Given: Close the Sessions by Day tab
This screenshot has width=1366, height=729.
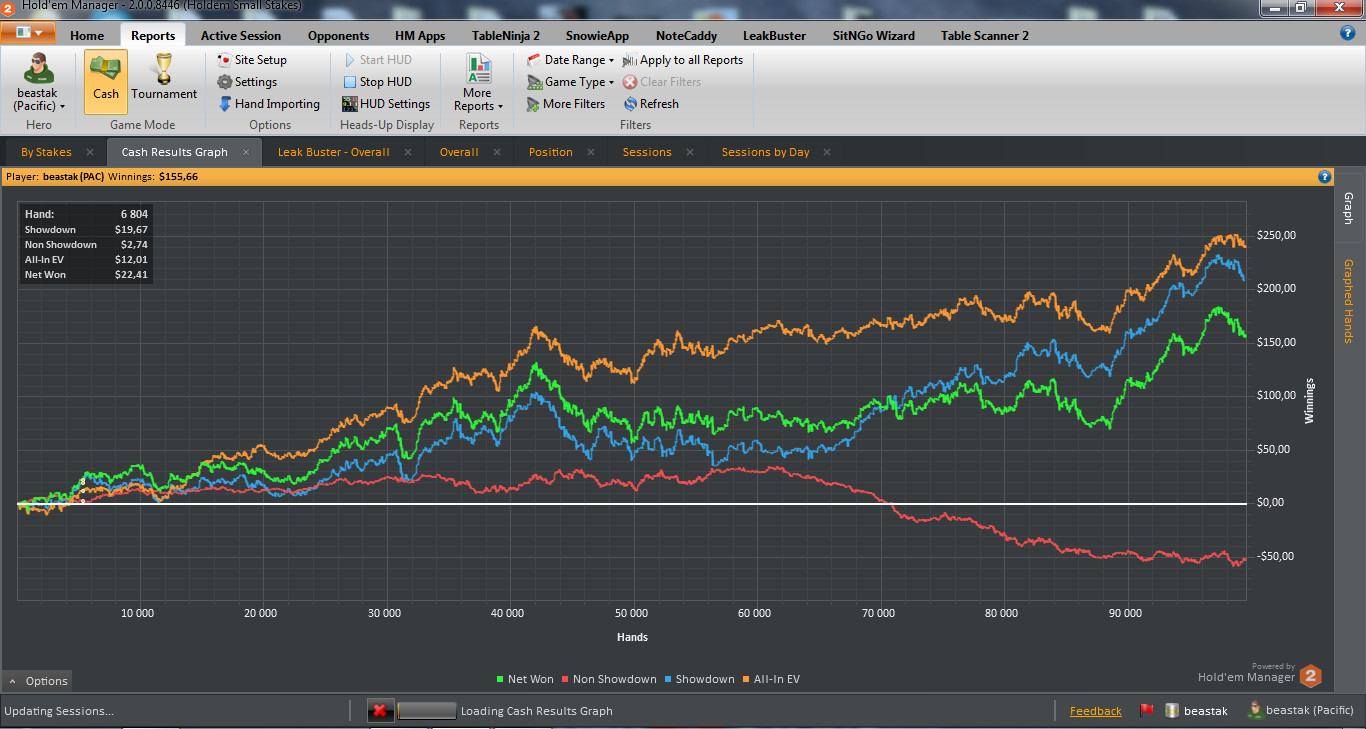Looking at the screenshot, I should pyautogui.click(x=828, y=152).
